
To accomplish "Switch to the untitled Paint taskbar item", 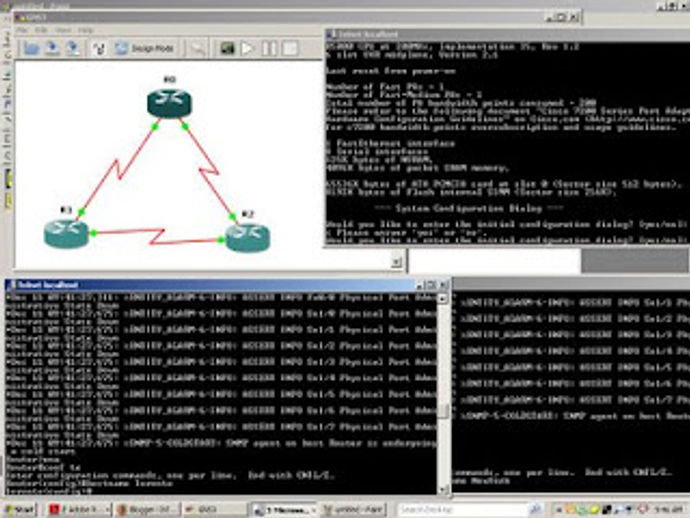I will (353, 510).
